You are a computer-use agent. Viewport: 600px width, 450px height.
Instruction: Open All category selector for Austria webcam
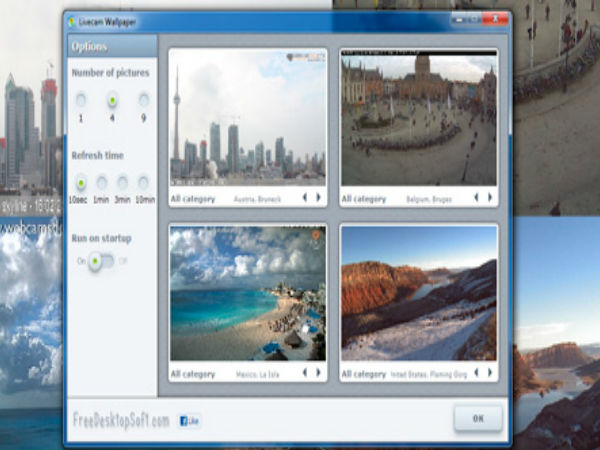[193, 199]
